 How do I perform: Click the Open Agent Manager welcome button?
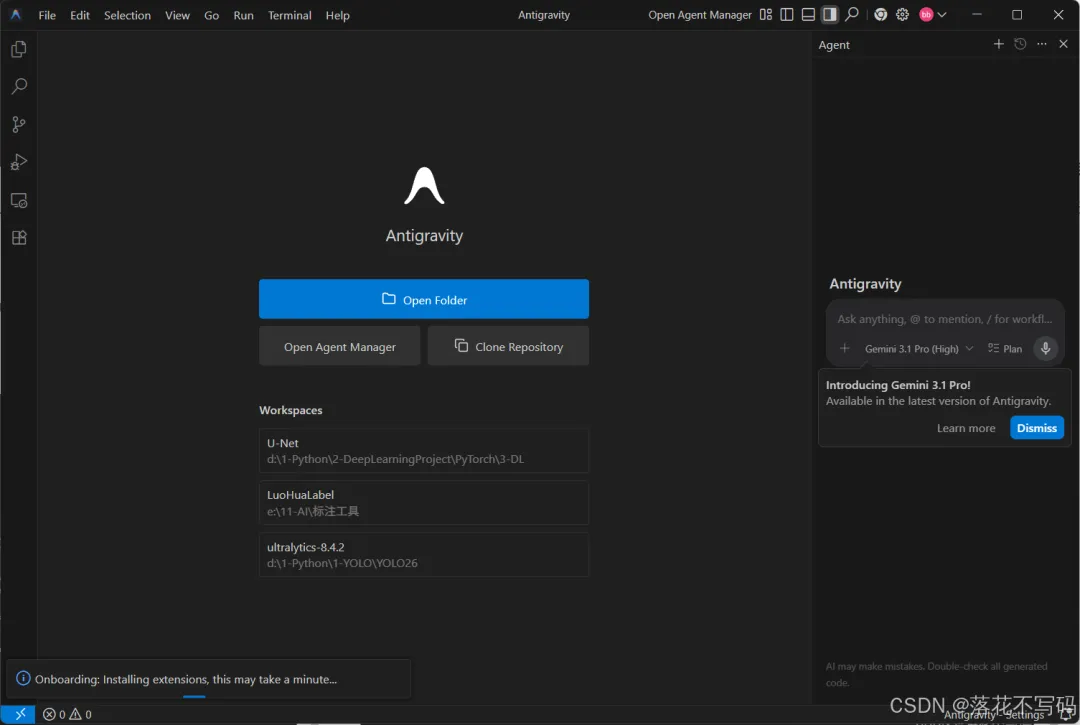340,346
